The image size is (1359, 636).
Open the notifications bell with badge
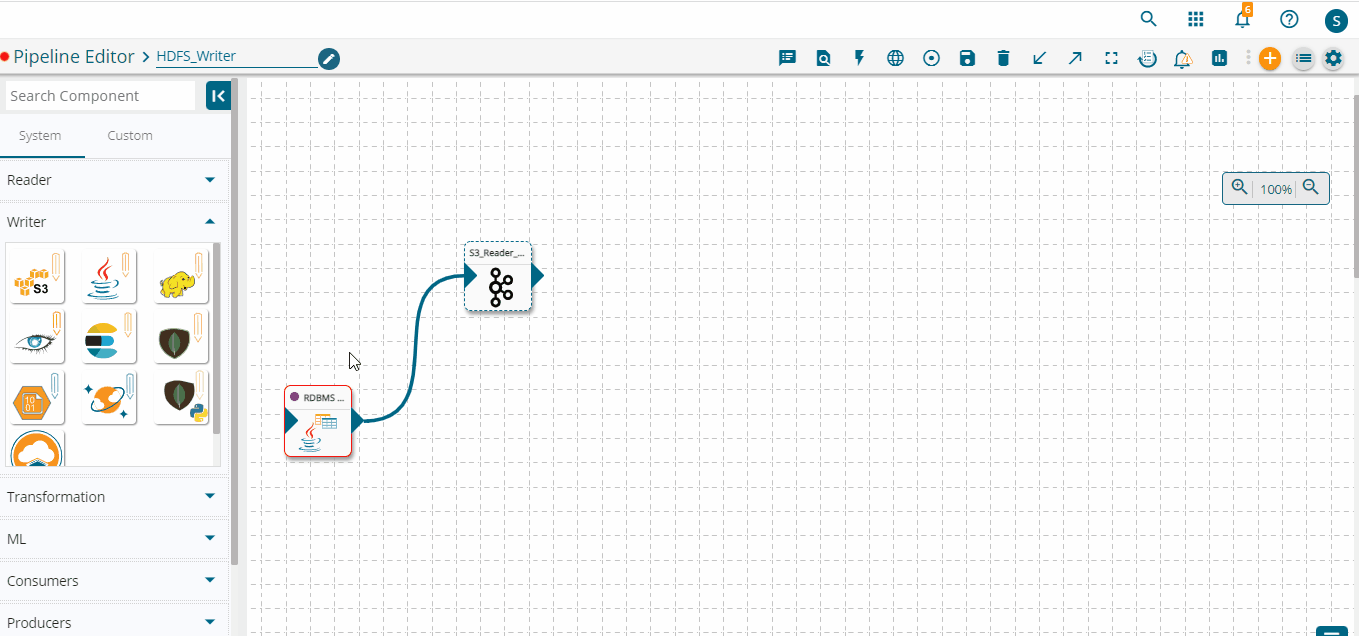pos(1242,19)
